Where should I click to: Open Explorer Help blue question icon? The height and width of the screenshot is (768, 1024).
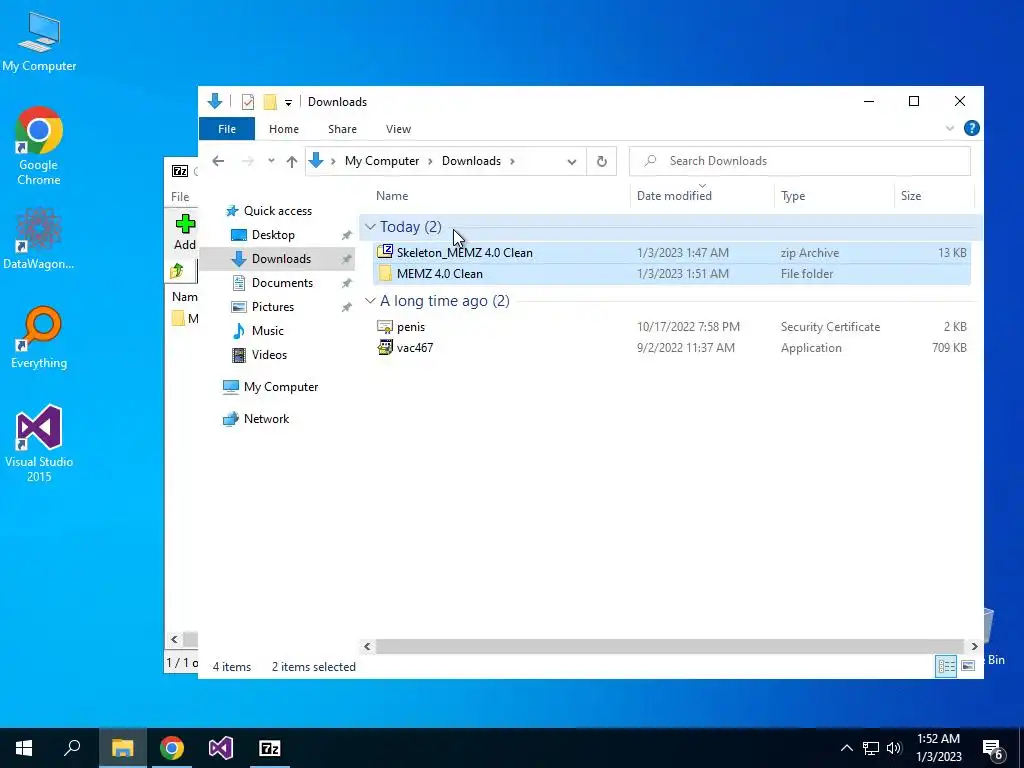971,129
